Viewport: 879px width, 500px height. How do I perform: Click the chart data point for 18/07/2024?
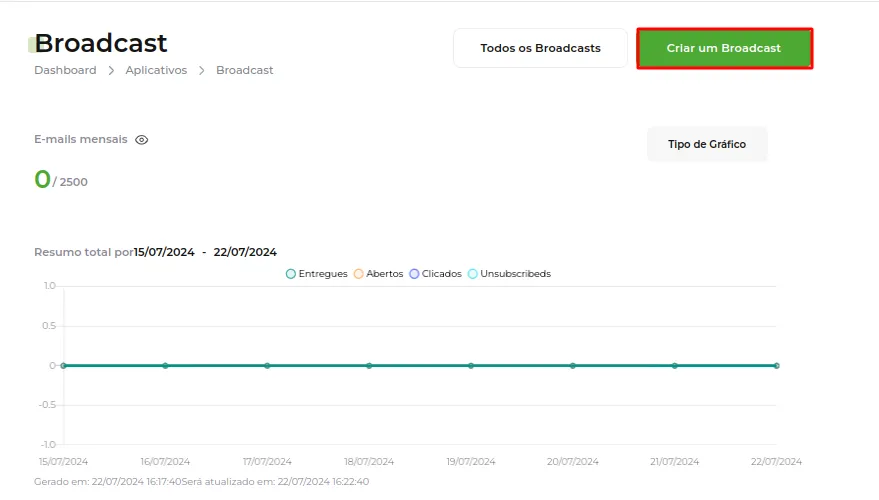click(x=369, y=365)
